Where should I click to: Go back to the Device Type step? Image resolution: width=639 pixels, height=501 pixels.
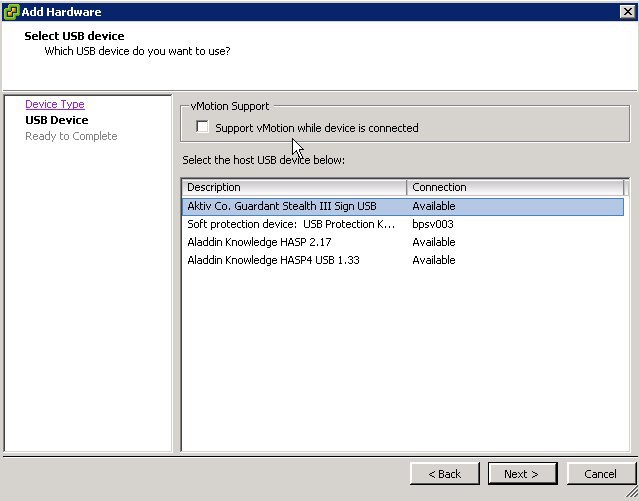pyautogui.click(x=55, y=104)
